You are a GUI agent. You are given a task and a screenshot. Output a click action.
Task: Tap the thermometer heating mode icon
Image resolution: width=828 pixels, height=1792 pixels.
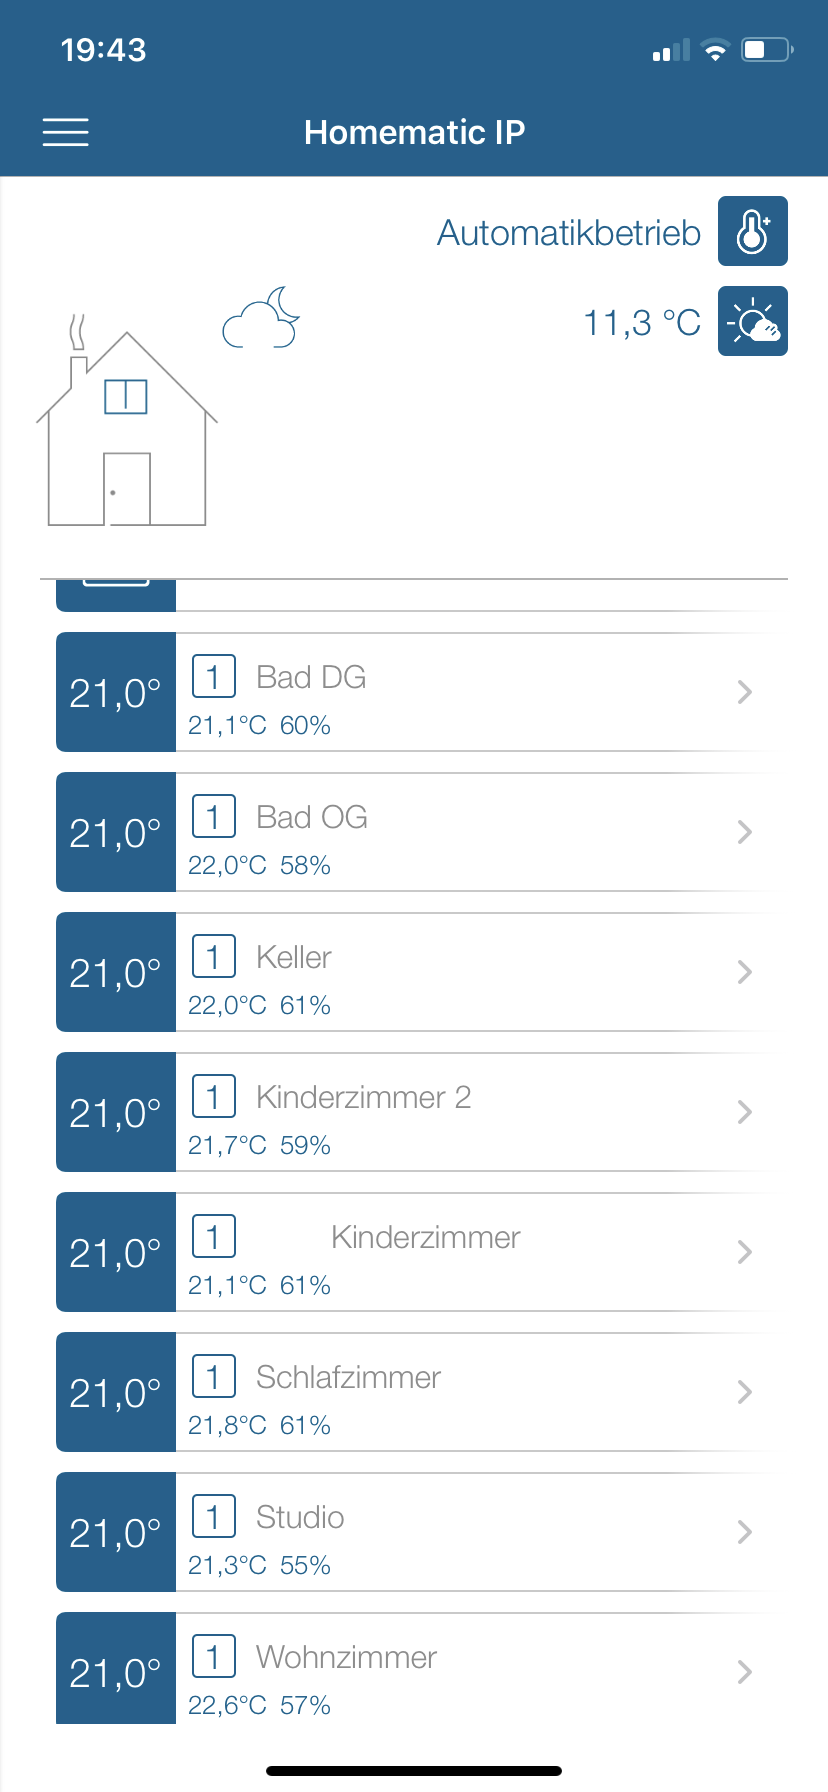pos(753,231)
